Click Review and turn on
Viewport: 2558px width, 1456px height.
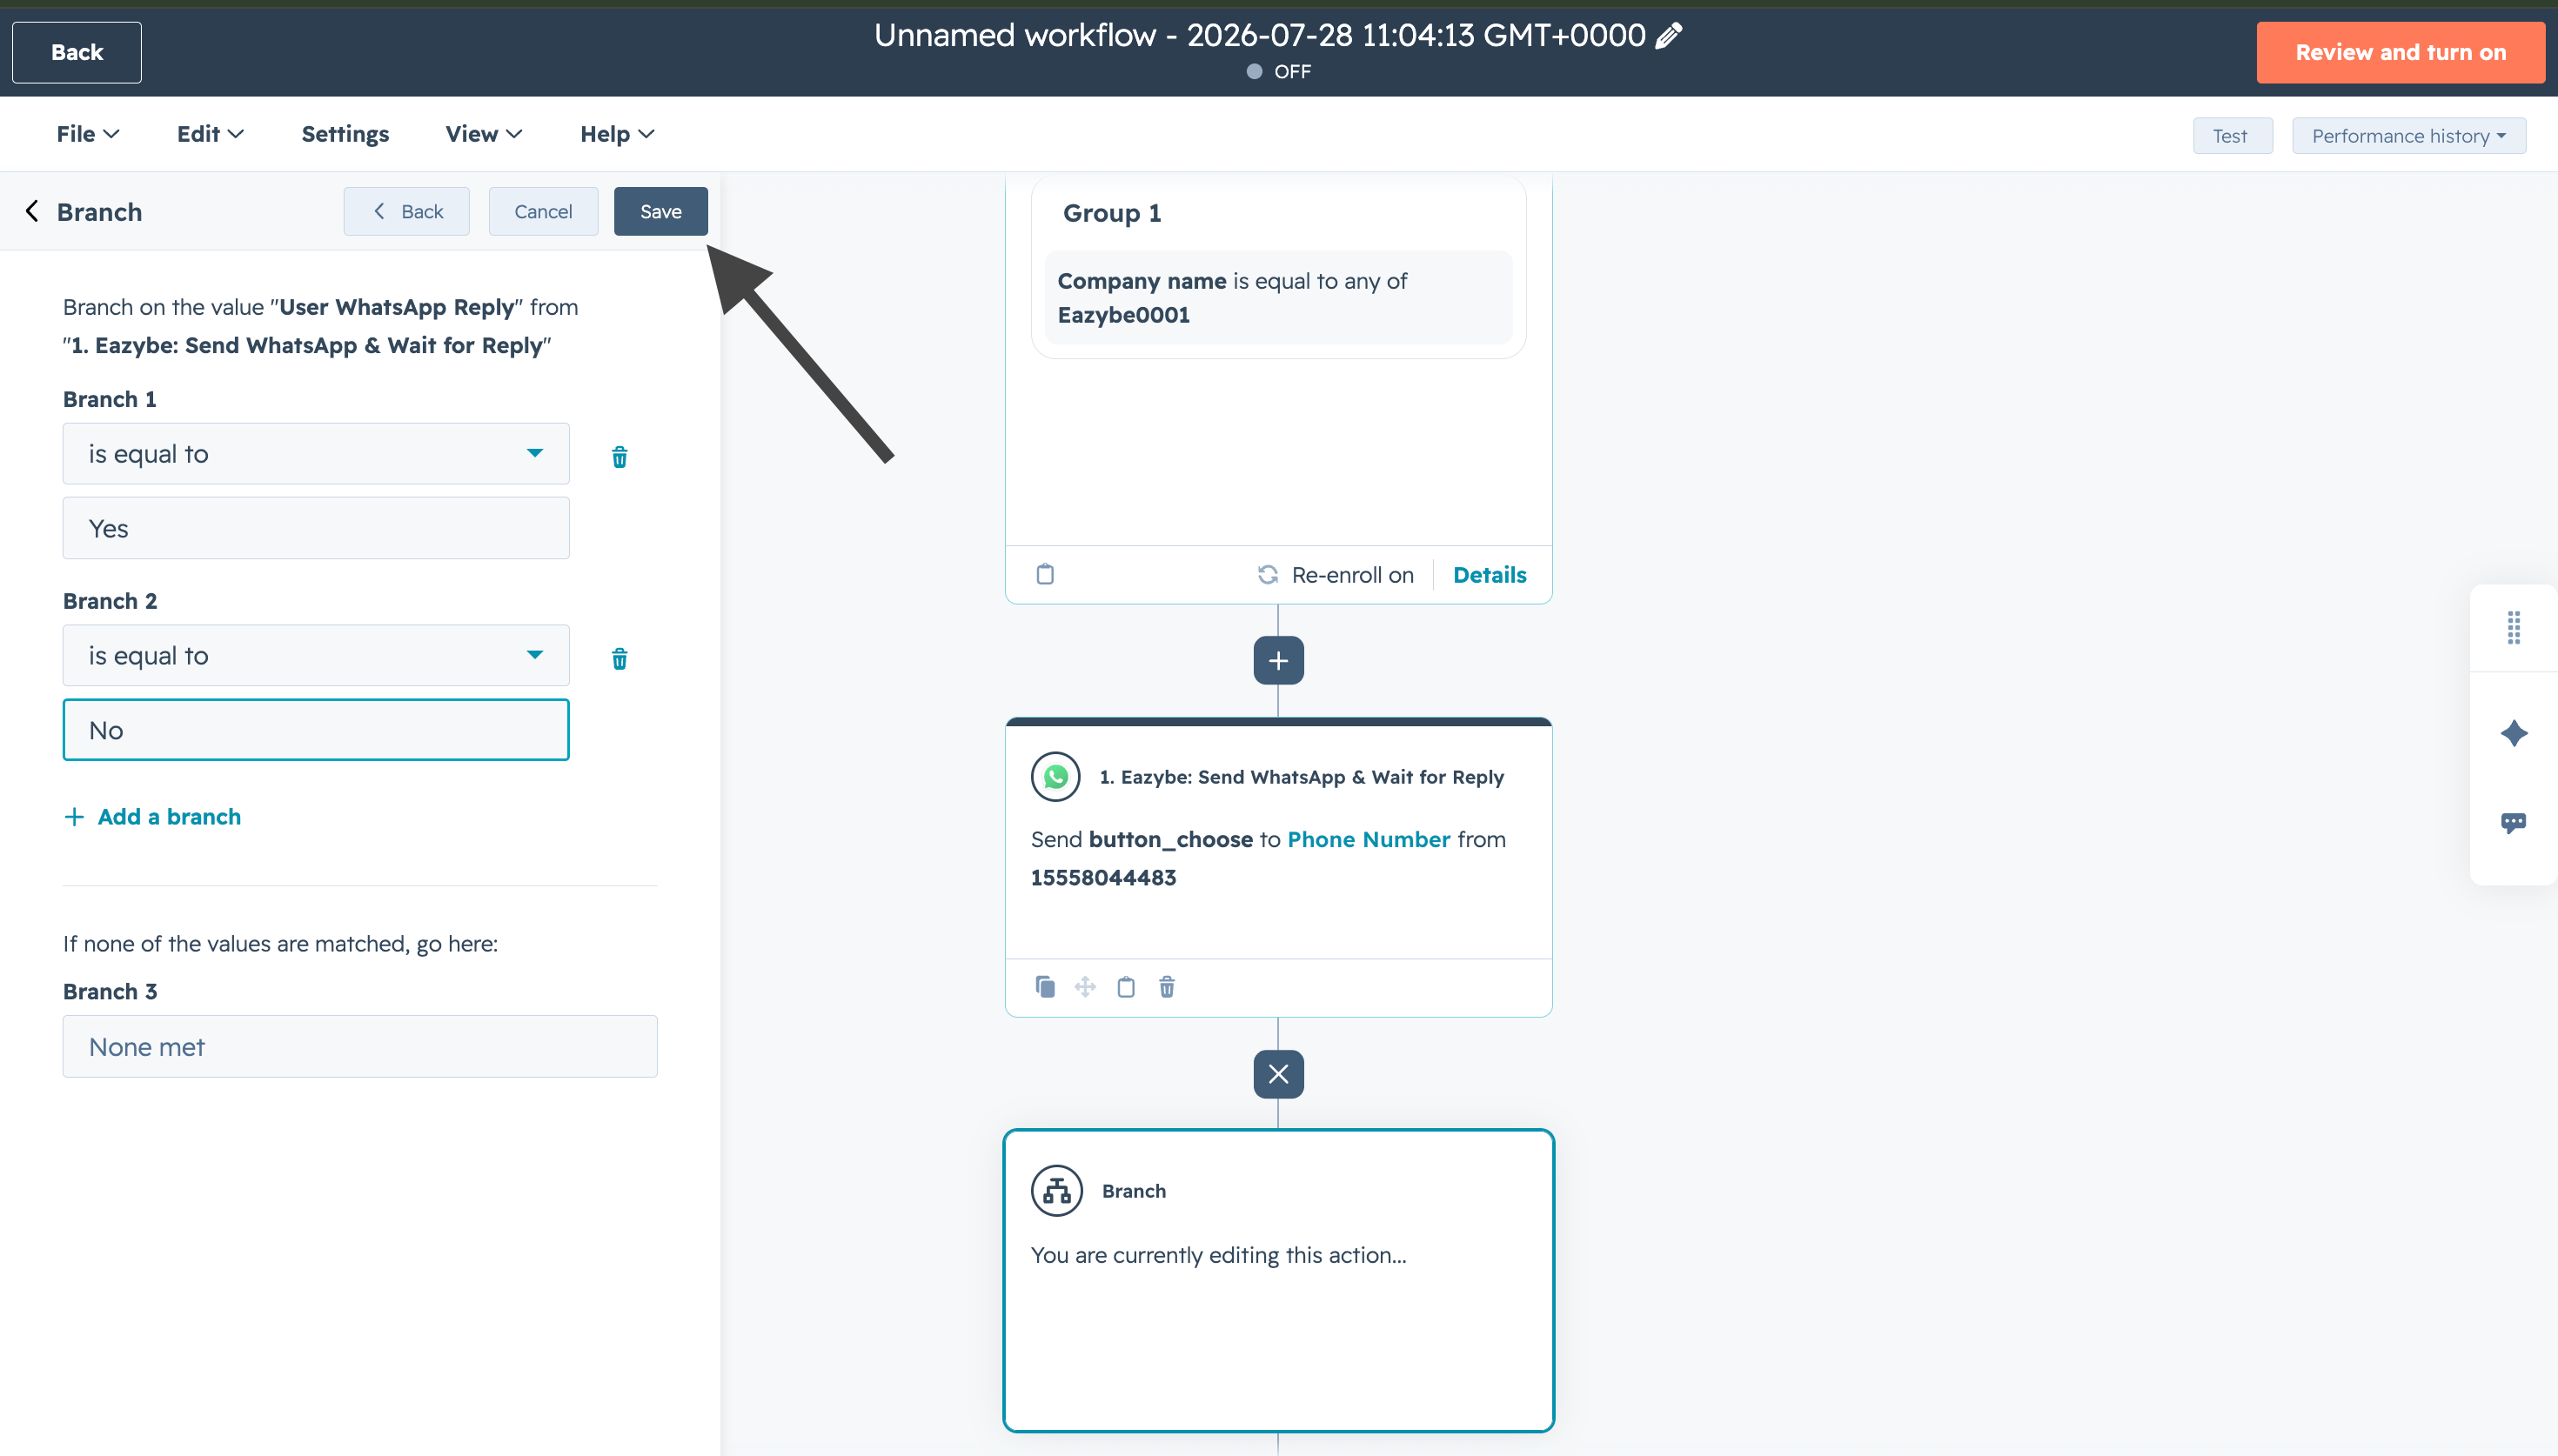2400,52
